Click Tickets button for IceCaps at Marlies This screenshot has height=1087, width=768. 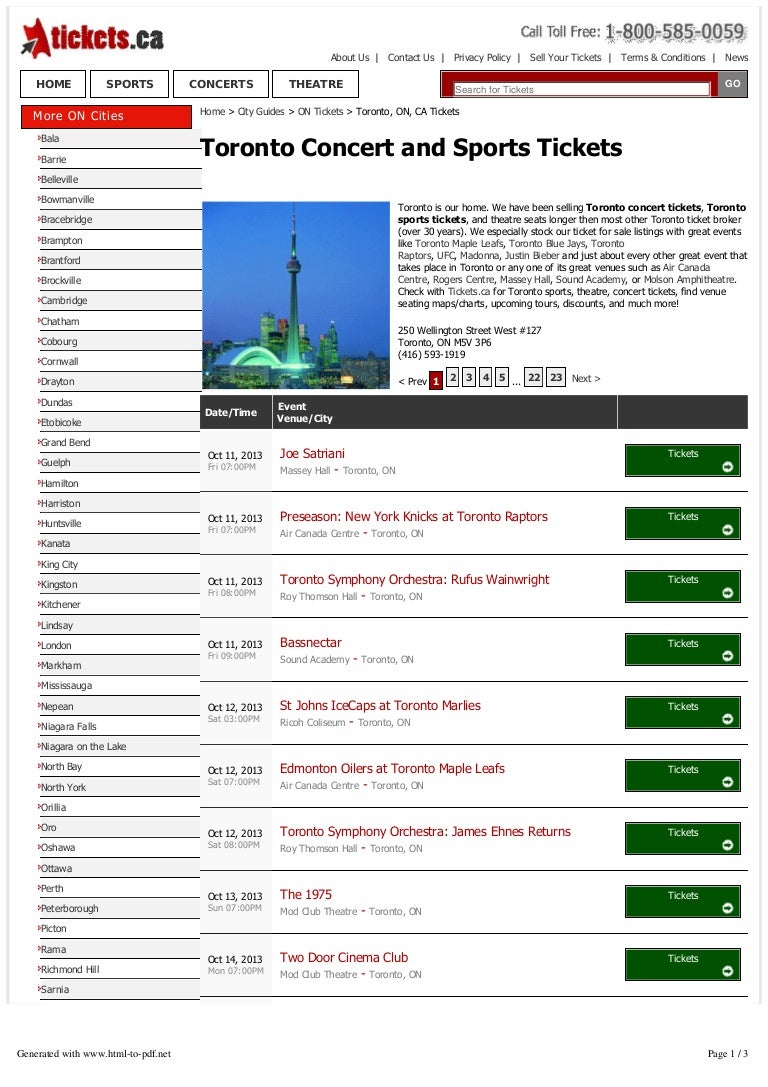point(683,713)
